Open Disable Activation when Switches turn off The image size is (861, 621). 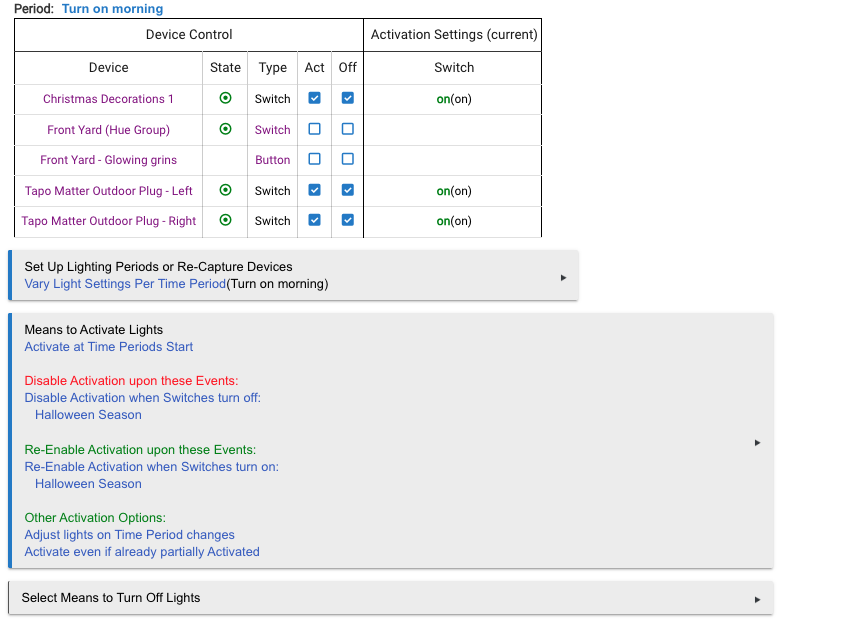click(142, 398)
